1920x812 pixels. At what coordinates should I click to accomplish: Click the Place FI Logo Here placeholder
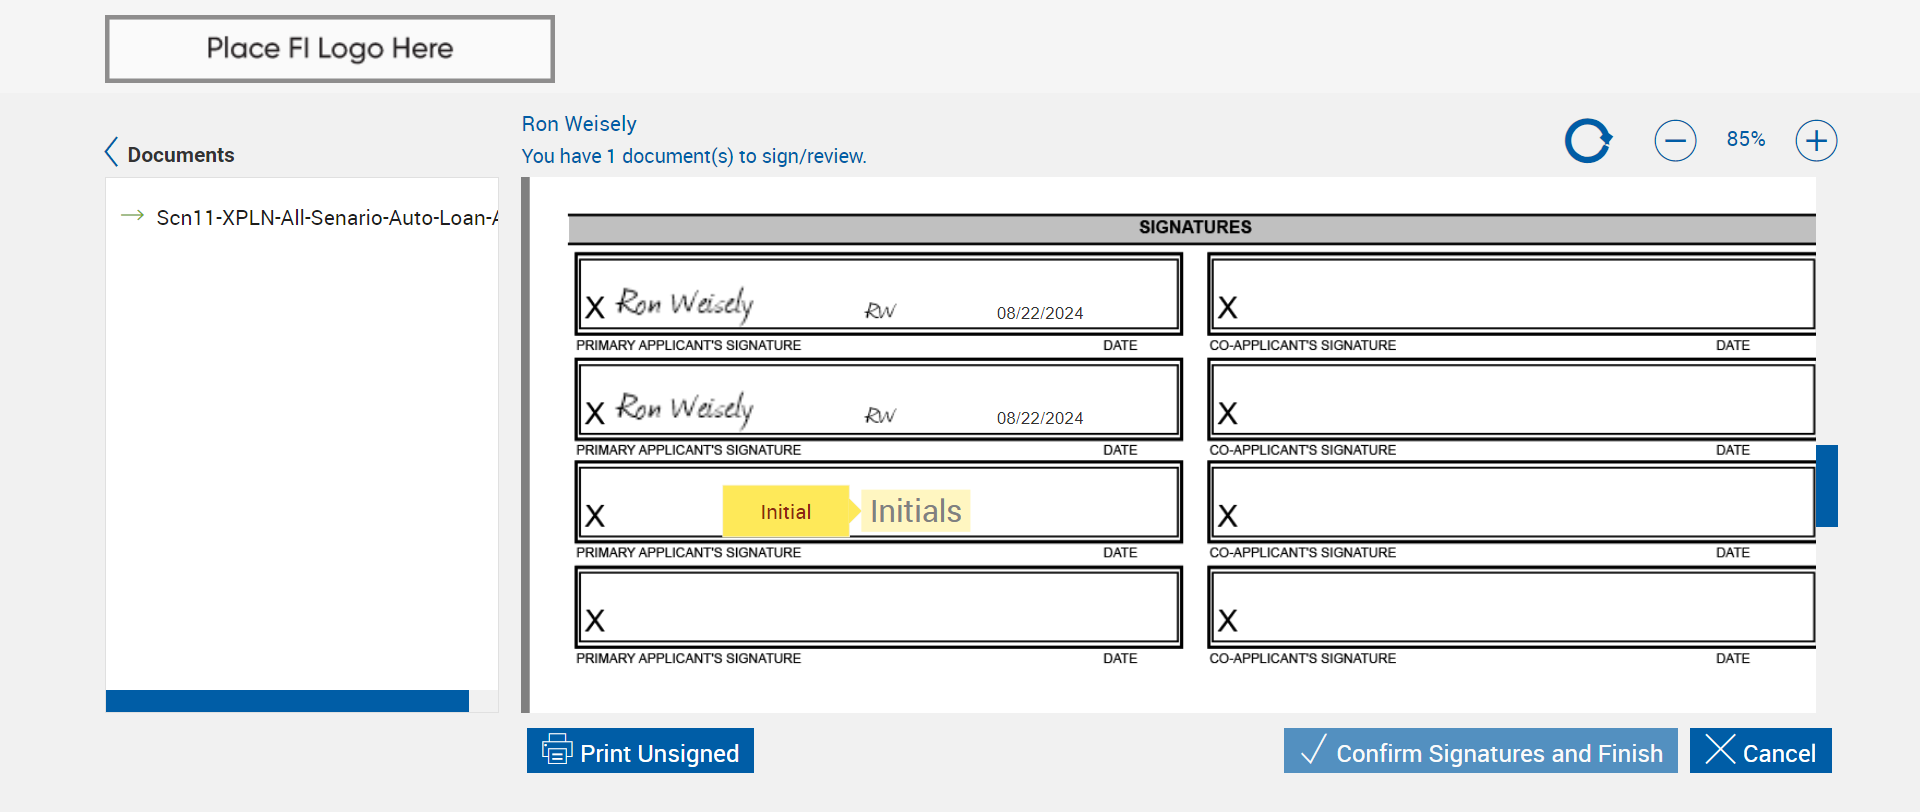tap(330, 49)
